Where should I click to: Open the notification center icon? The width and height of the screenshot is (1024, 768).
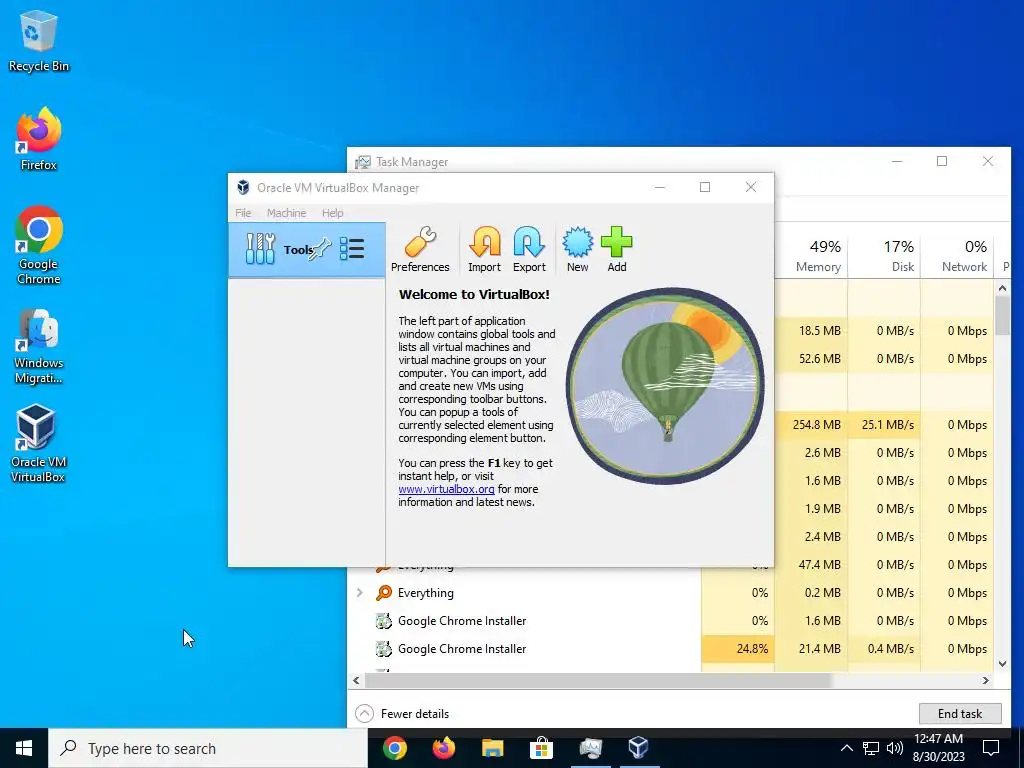(991, 748)
